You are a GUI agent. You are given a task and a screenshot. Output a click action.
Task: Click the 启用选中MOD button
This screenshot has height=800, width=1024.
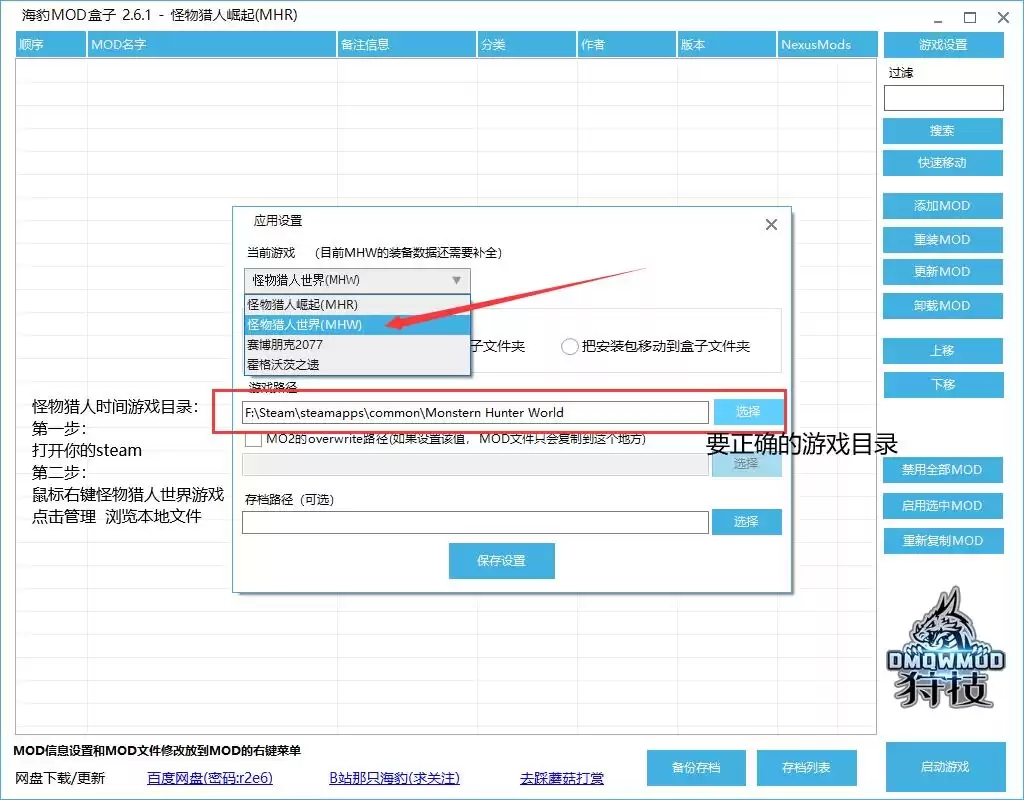[942, 505]
